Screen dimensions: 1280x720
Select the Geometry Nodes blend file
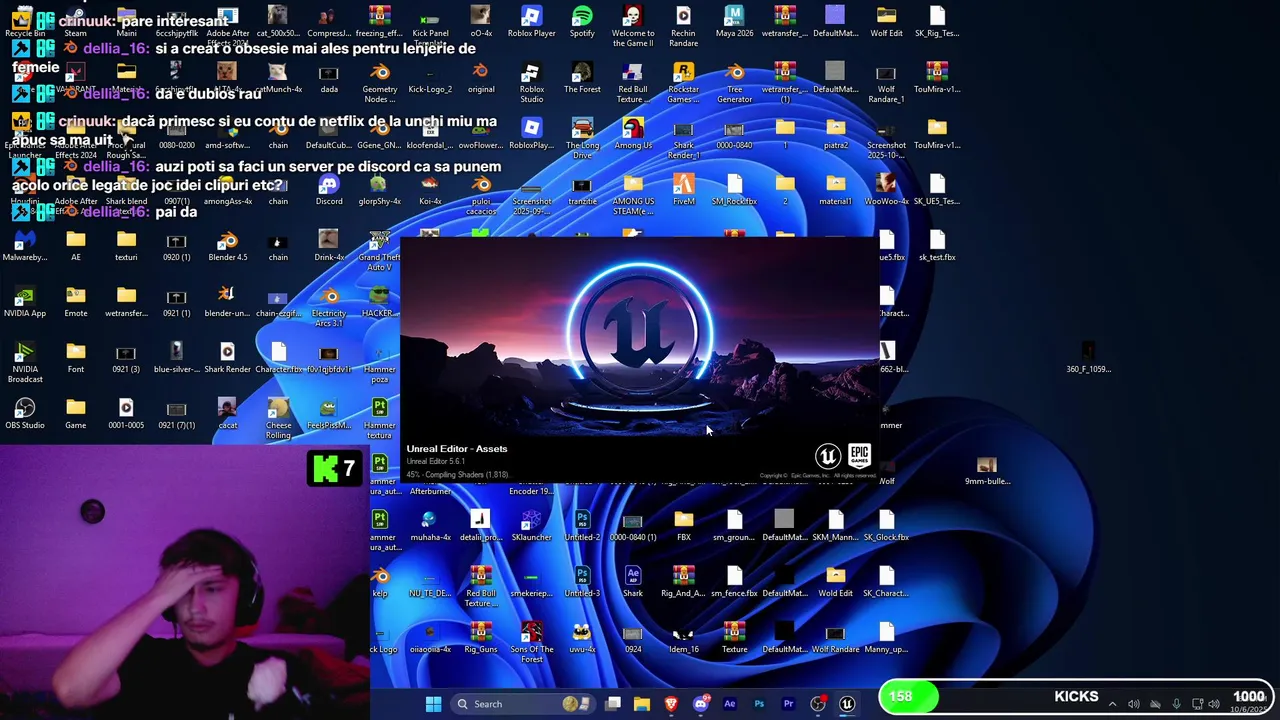click(x=379, y=82)
